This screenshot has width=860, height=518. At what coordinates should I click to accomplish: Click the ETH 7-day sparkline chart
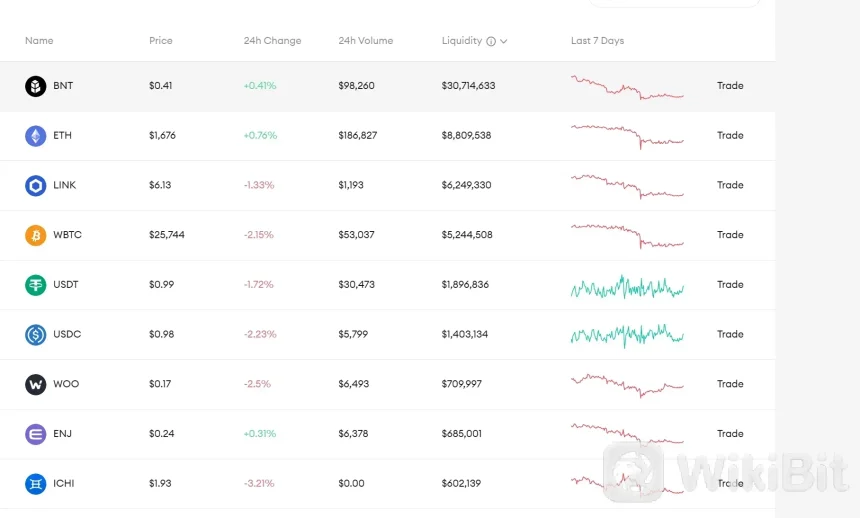click(x=627, y=135)
